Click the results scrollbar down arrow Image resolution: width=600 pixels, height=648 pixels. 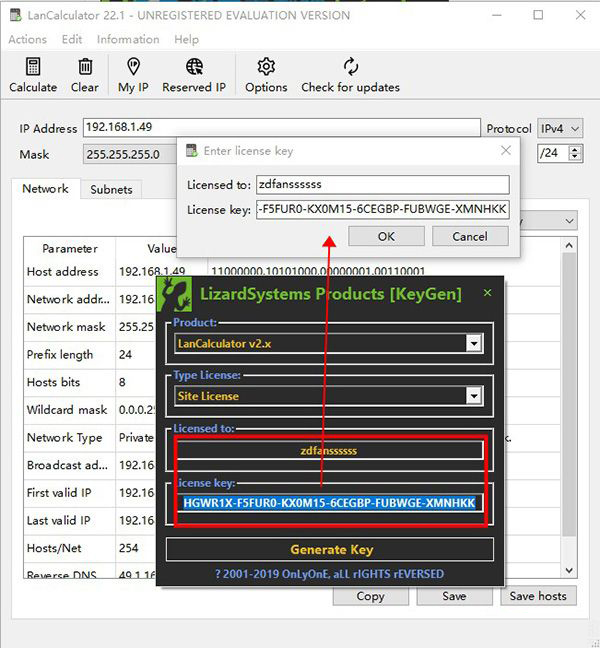pyautogui.click(x=569, y=570)
